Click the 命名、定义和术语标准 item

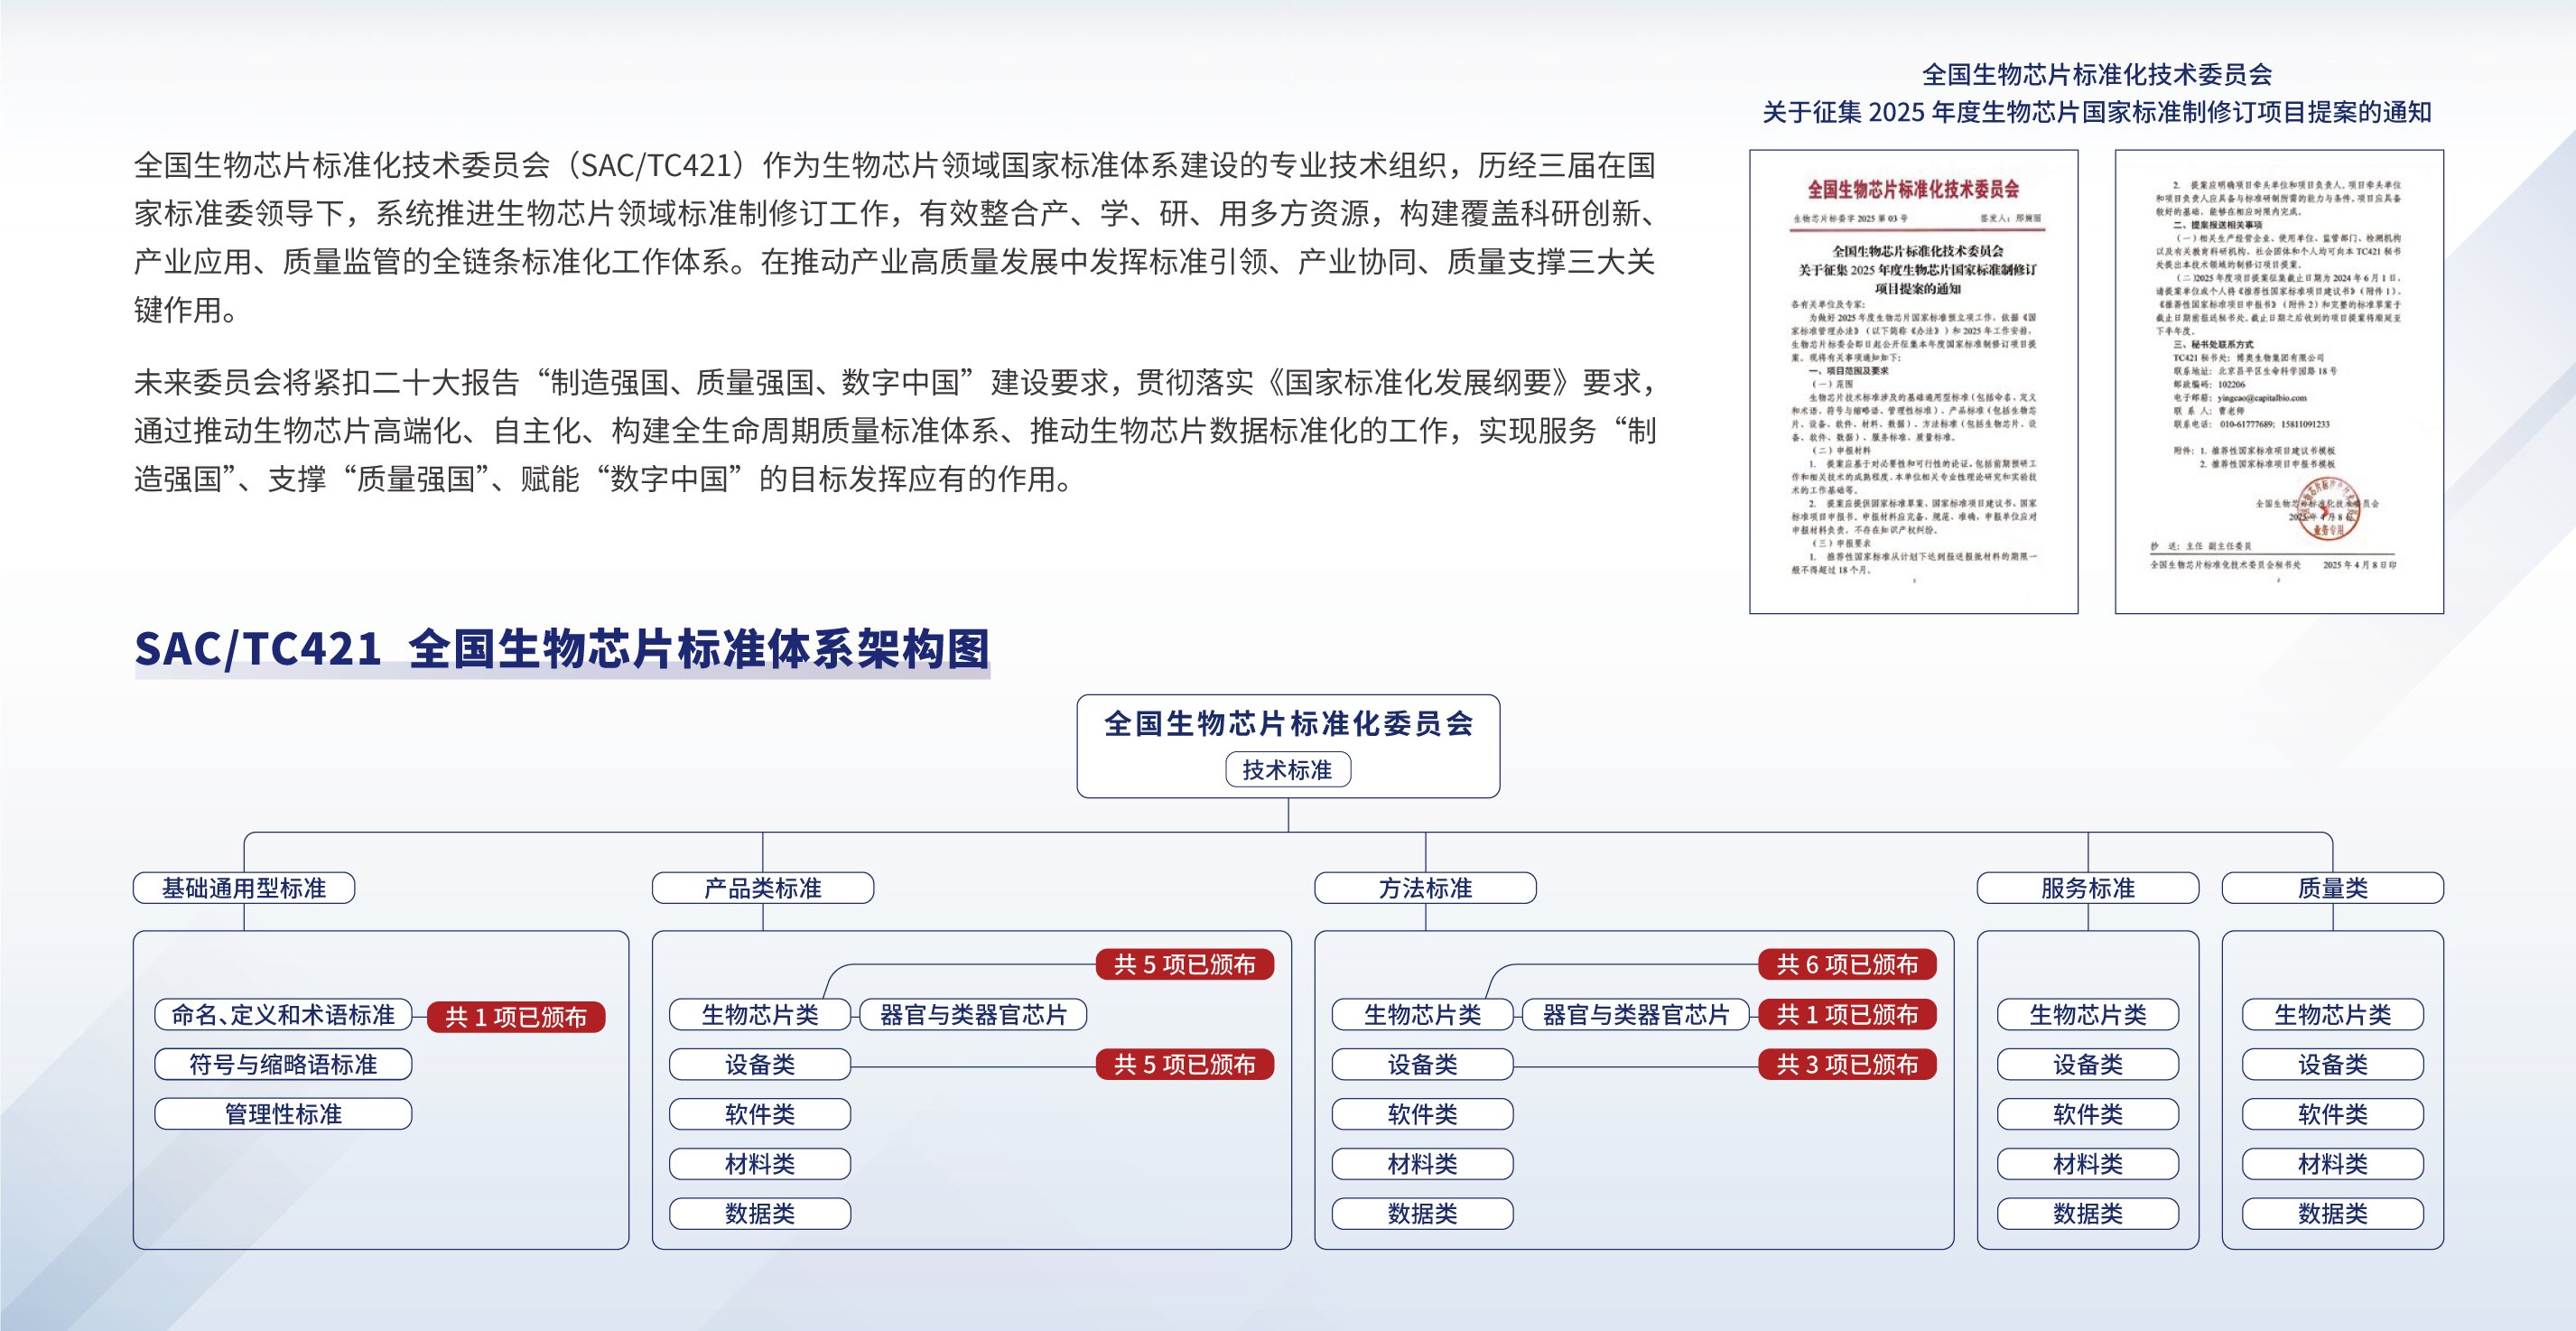[x=283, y=1015]
